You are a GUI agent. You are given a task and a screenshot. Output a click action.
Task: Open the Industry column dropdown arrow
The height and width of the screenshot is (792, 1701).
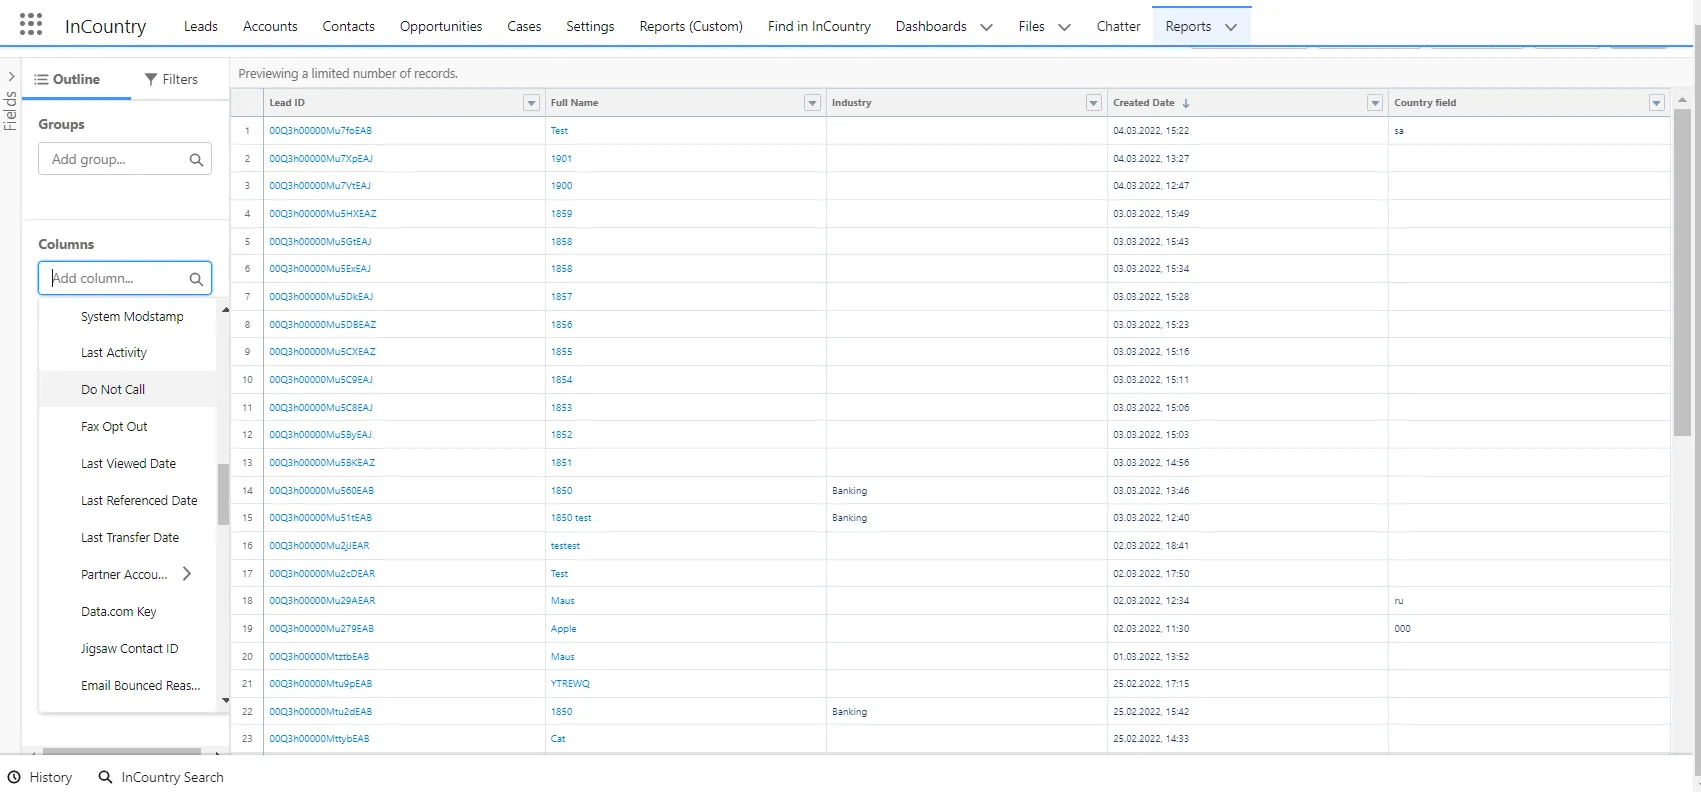click(1093, 103)
